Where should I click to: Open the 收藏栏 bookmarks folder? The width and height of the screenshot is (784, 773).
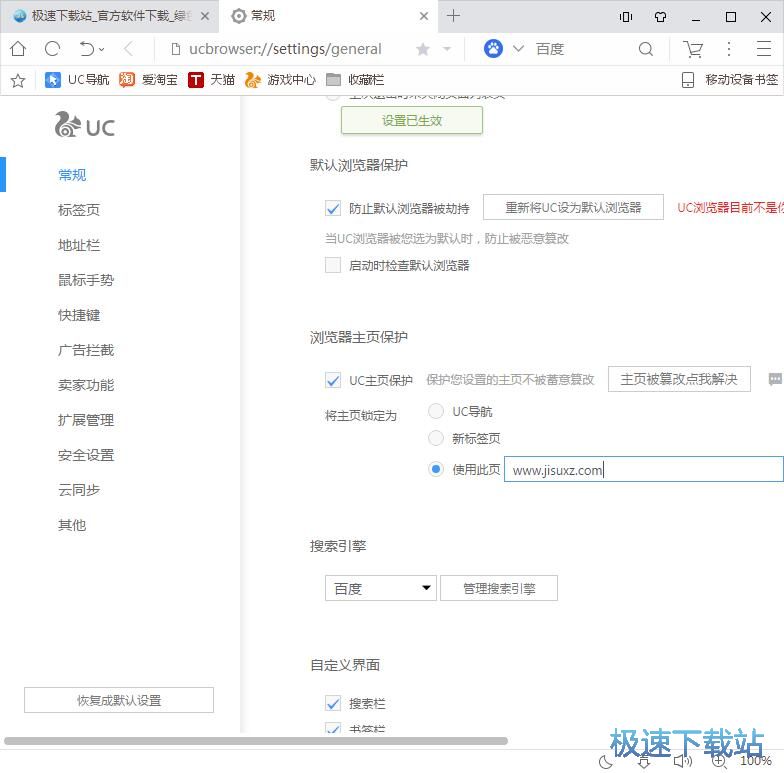pos(354,80)
